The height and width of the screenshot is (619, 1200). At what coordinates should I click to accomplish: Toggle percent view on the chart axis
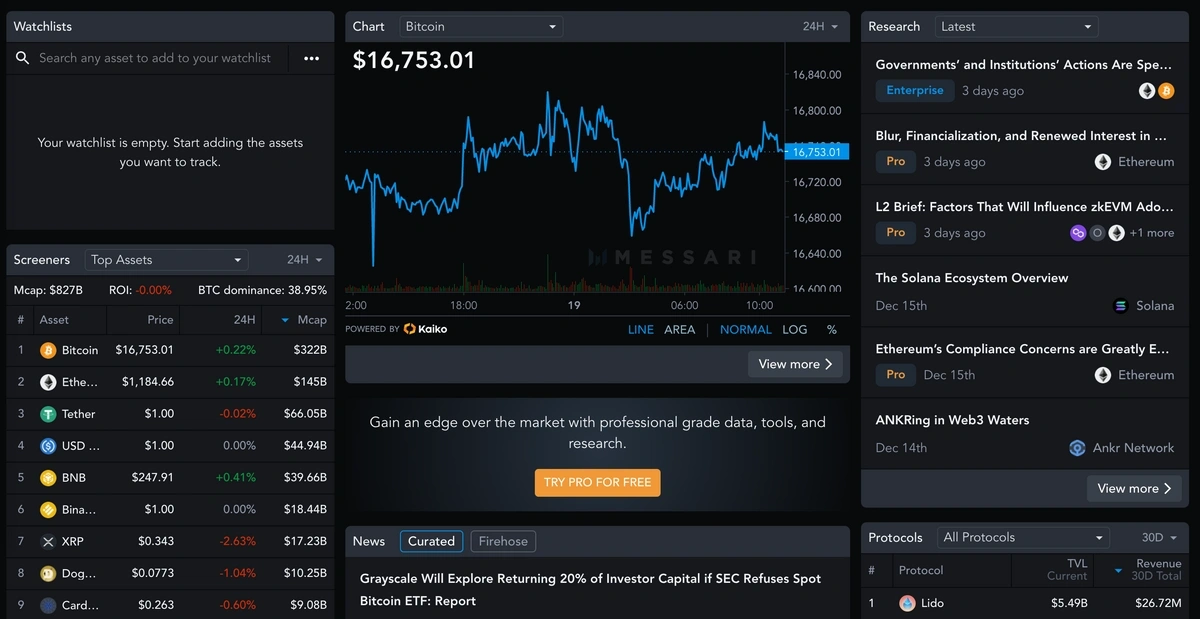(831, 328)
